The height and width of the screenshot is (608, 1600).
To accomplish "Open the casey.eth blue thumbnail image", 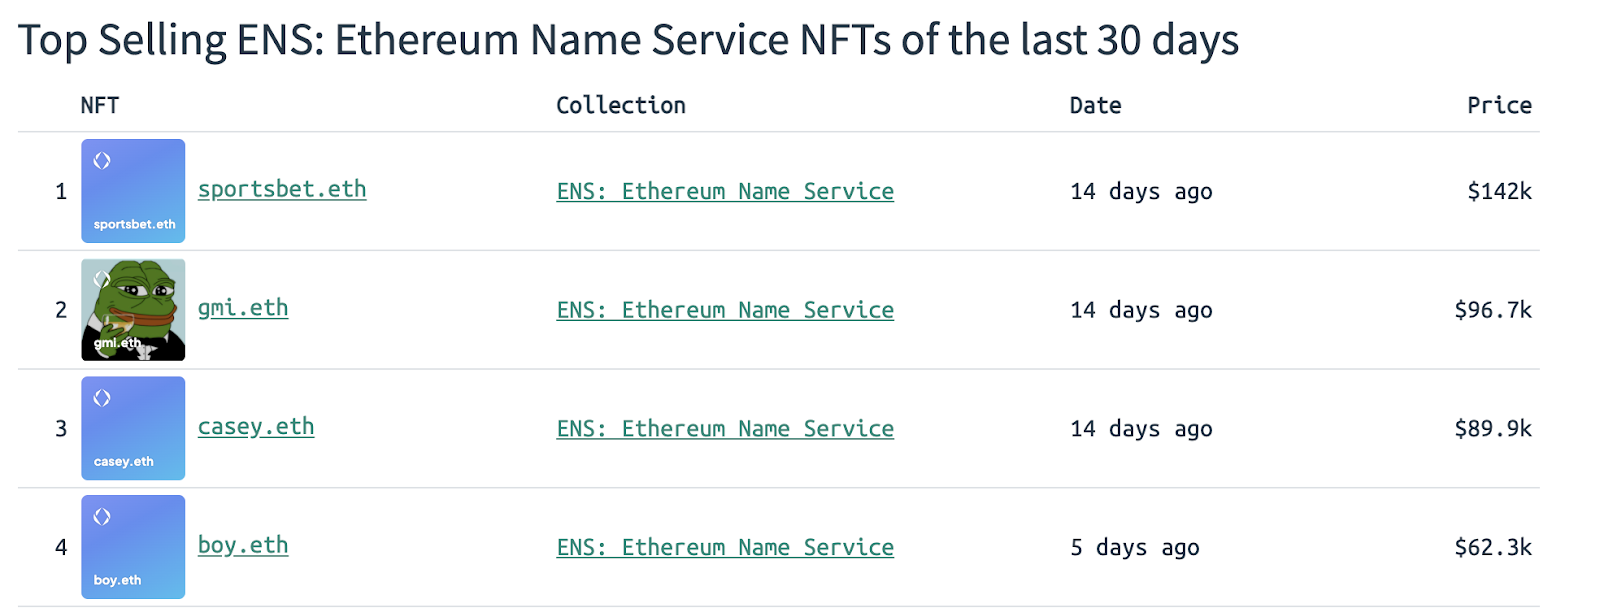I will pos(133,428).
